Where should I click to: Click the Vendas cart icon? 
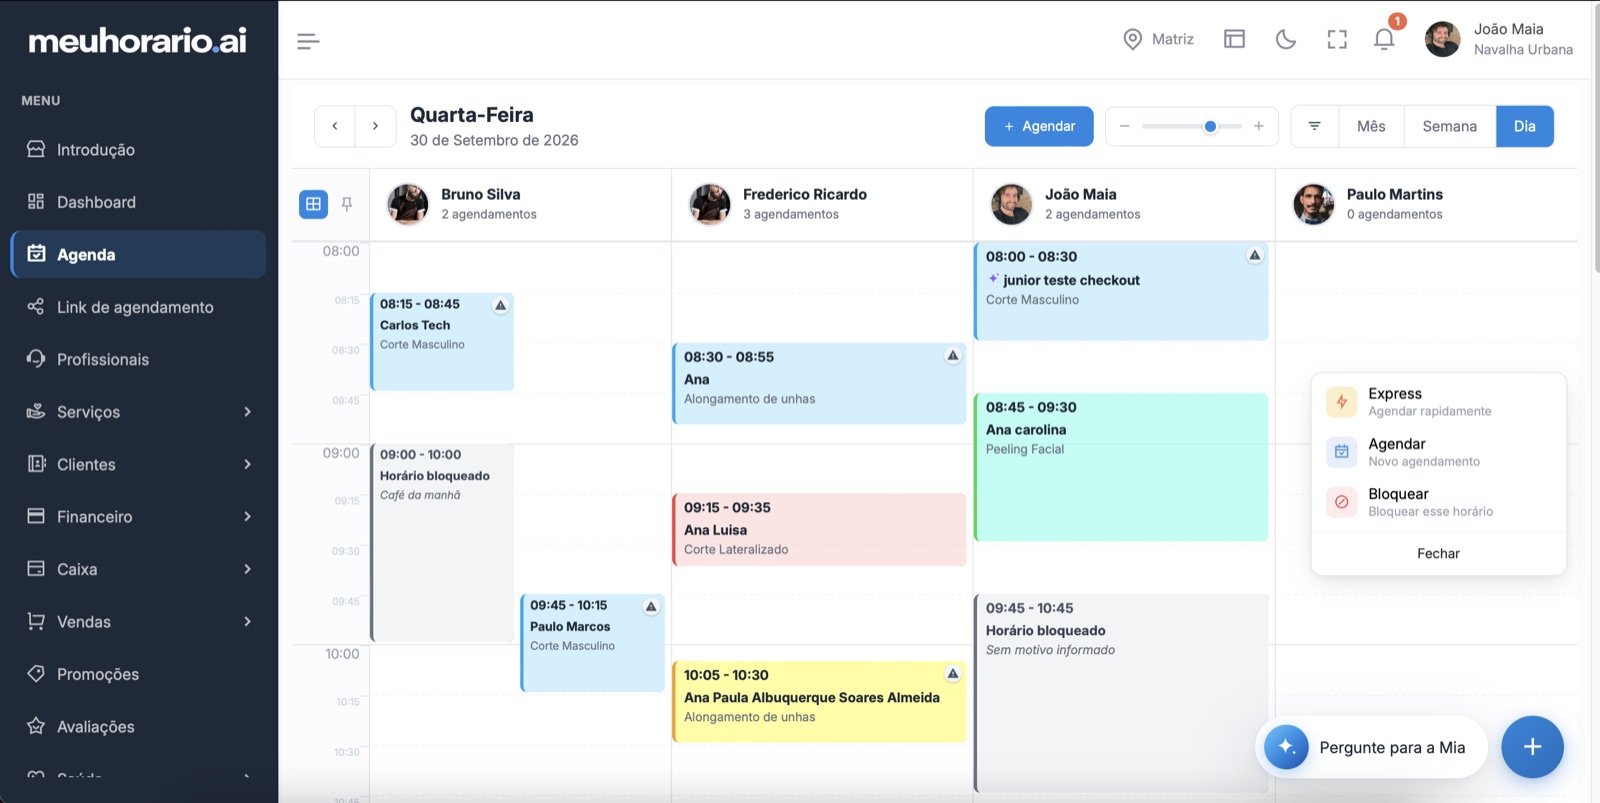coord(36,621)
